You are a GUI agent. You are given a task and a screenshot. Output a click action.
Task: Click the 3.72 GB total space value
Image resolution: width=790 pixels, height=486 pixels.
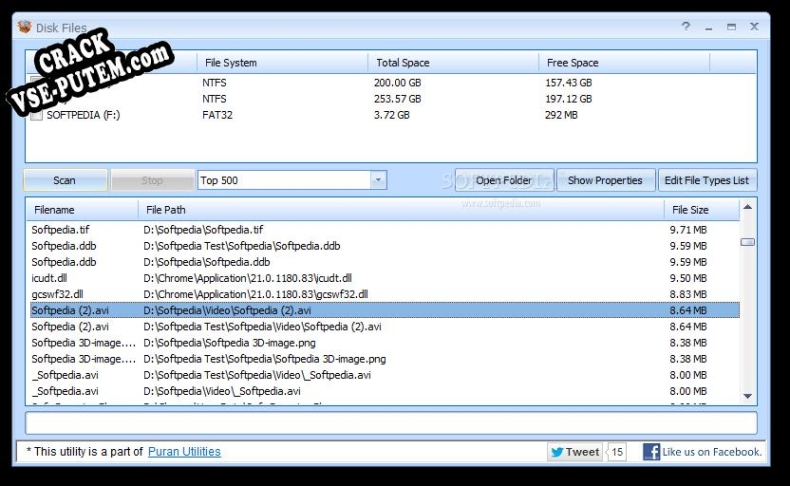[391, 115]
